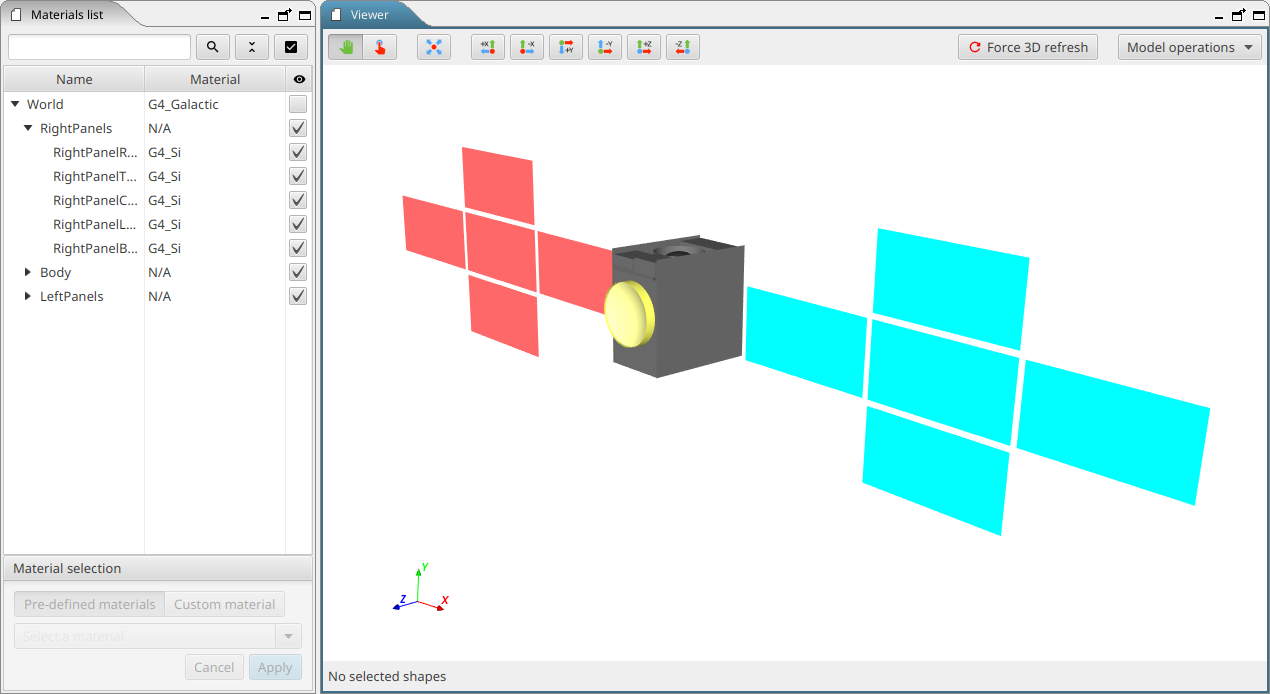The width and height of the screenshot is (1270, 694).
Task: Open the search magnifier in Materials list
Action: [213, 47]
